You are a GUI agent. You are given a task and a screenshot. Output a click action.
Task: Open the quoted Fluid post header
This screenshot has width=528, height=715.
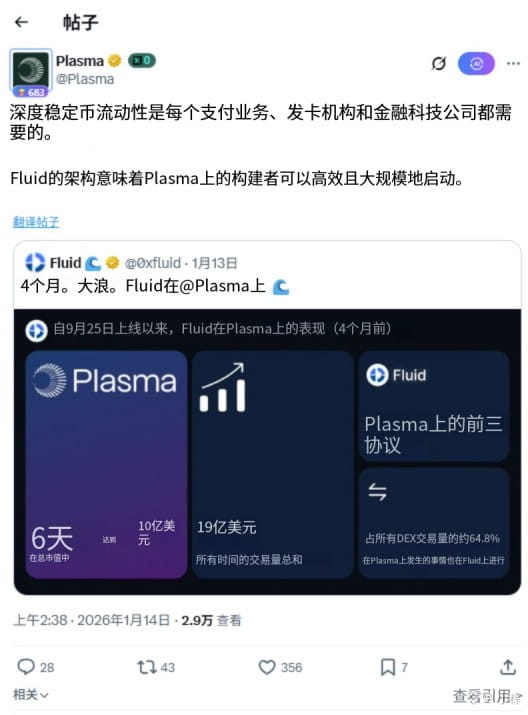coord(132,263)
